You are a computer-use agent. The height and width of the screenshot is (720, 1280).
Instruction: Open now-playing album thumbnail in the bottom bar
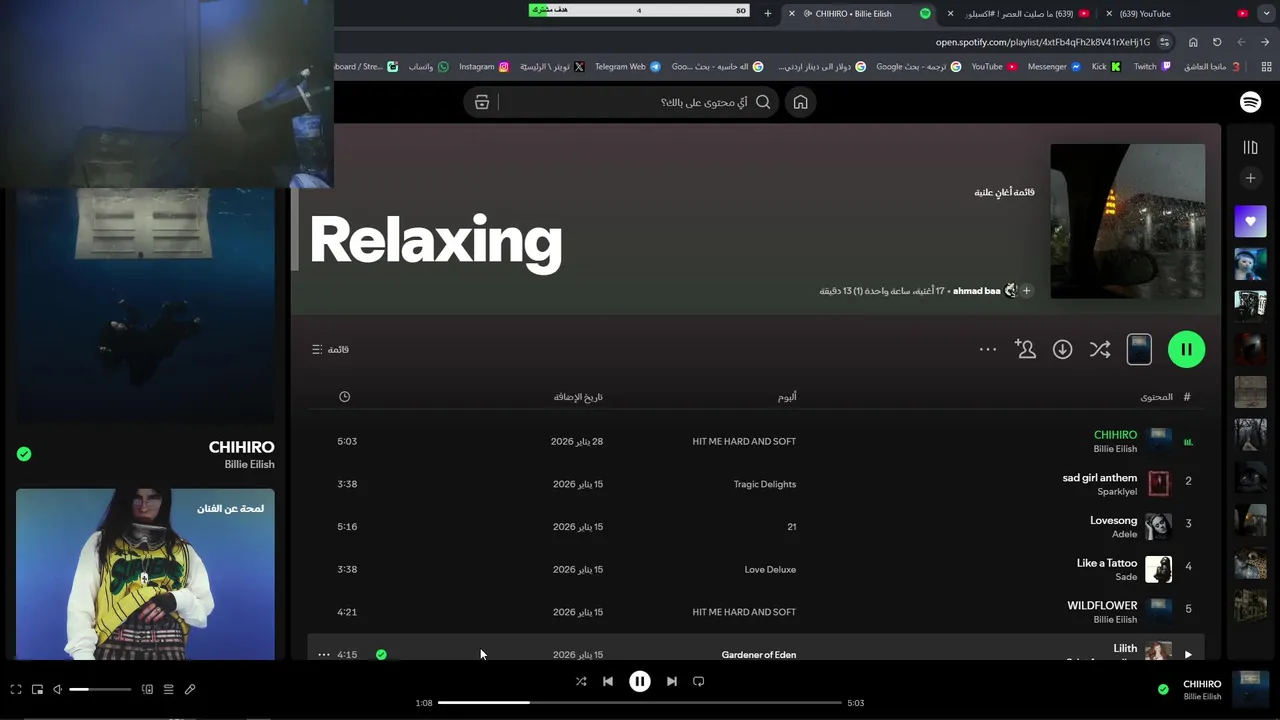(1251, 689)
